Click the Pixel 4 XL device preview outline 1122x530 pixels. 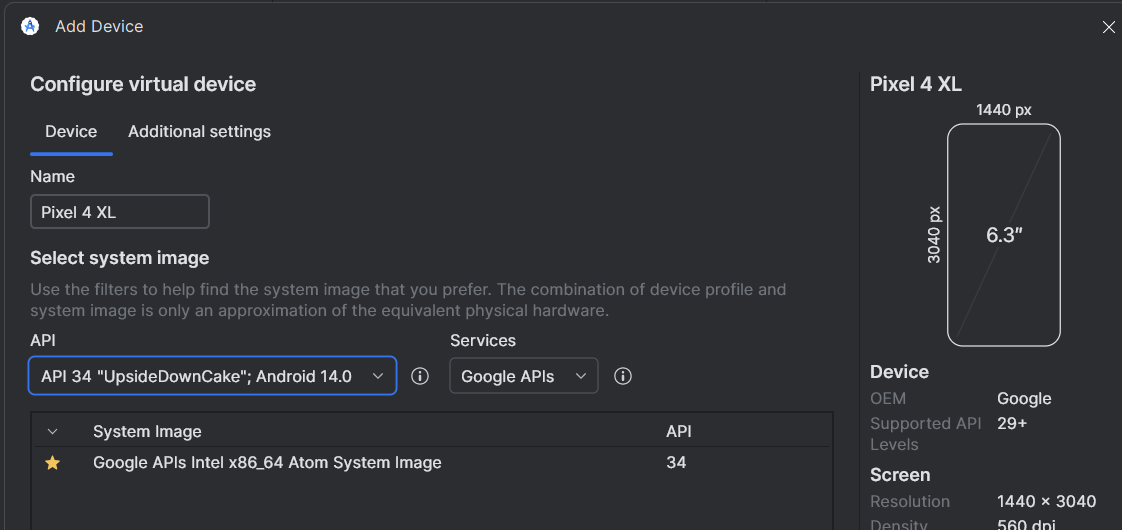pyautogui.click(x=1004, y=235)
